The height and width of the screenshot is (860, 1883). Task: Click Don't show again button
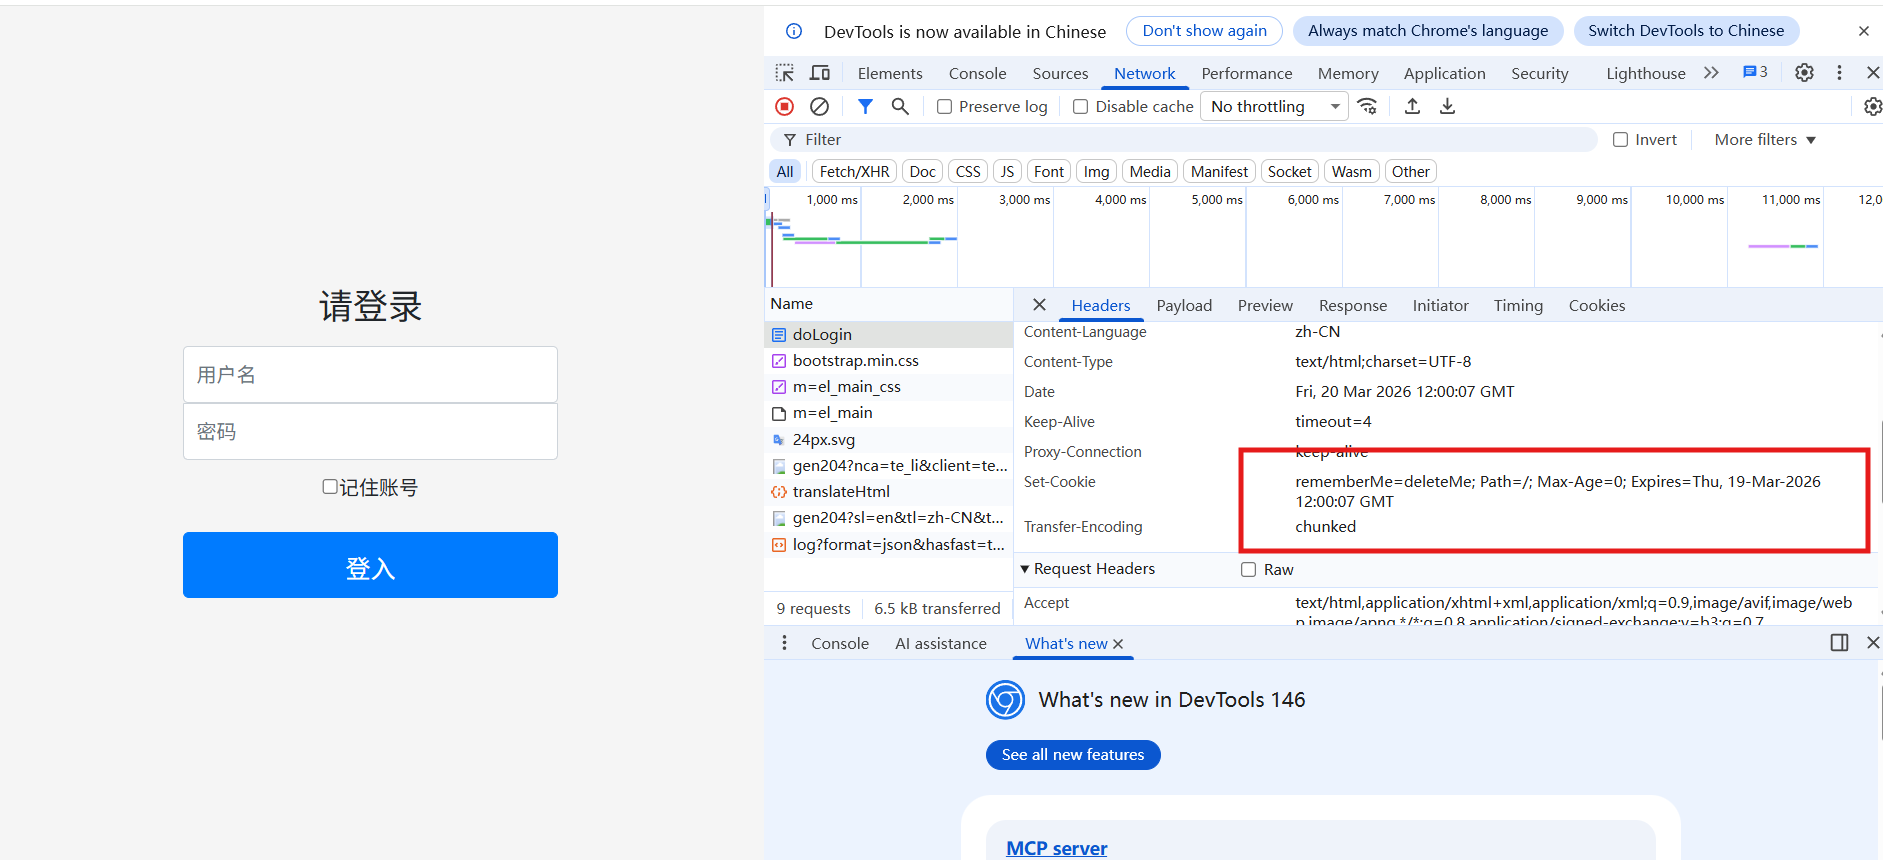tap(1204, 31)
